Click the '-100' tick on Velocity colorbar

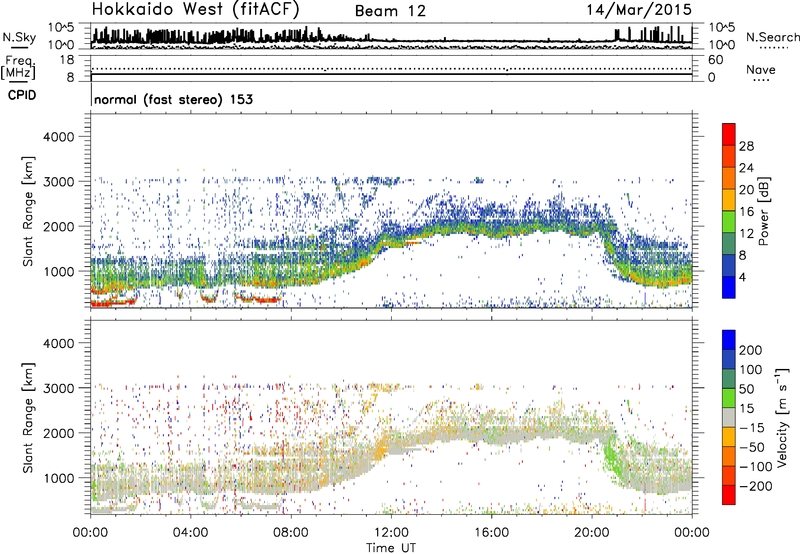point(755,467)
